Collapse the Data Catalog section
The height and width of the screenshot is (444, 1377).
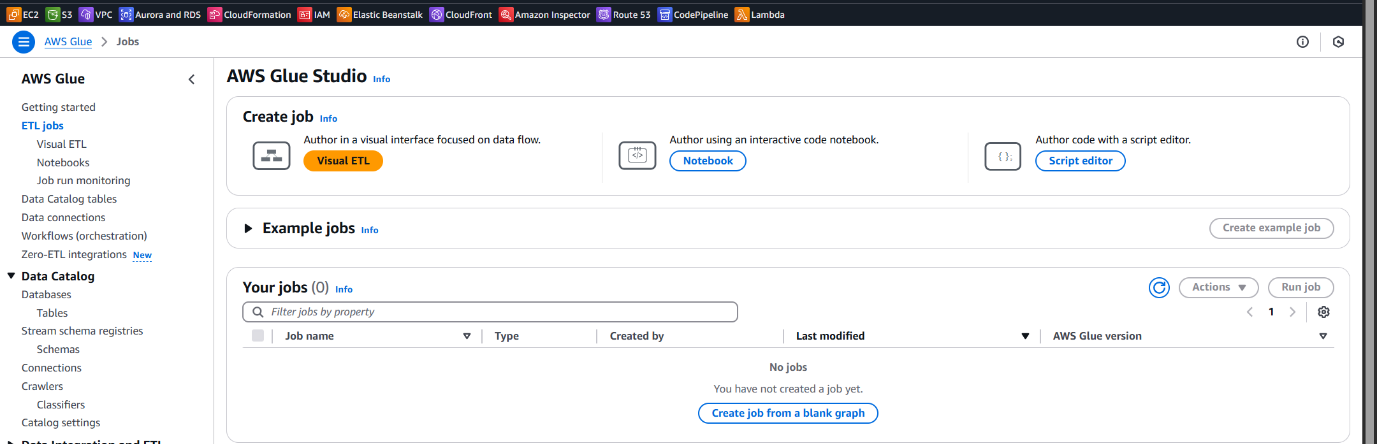tap(11, 276)
